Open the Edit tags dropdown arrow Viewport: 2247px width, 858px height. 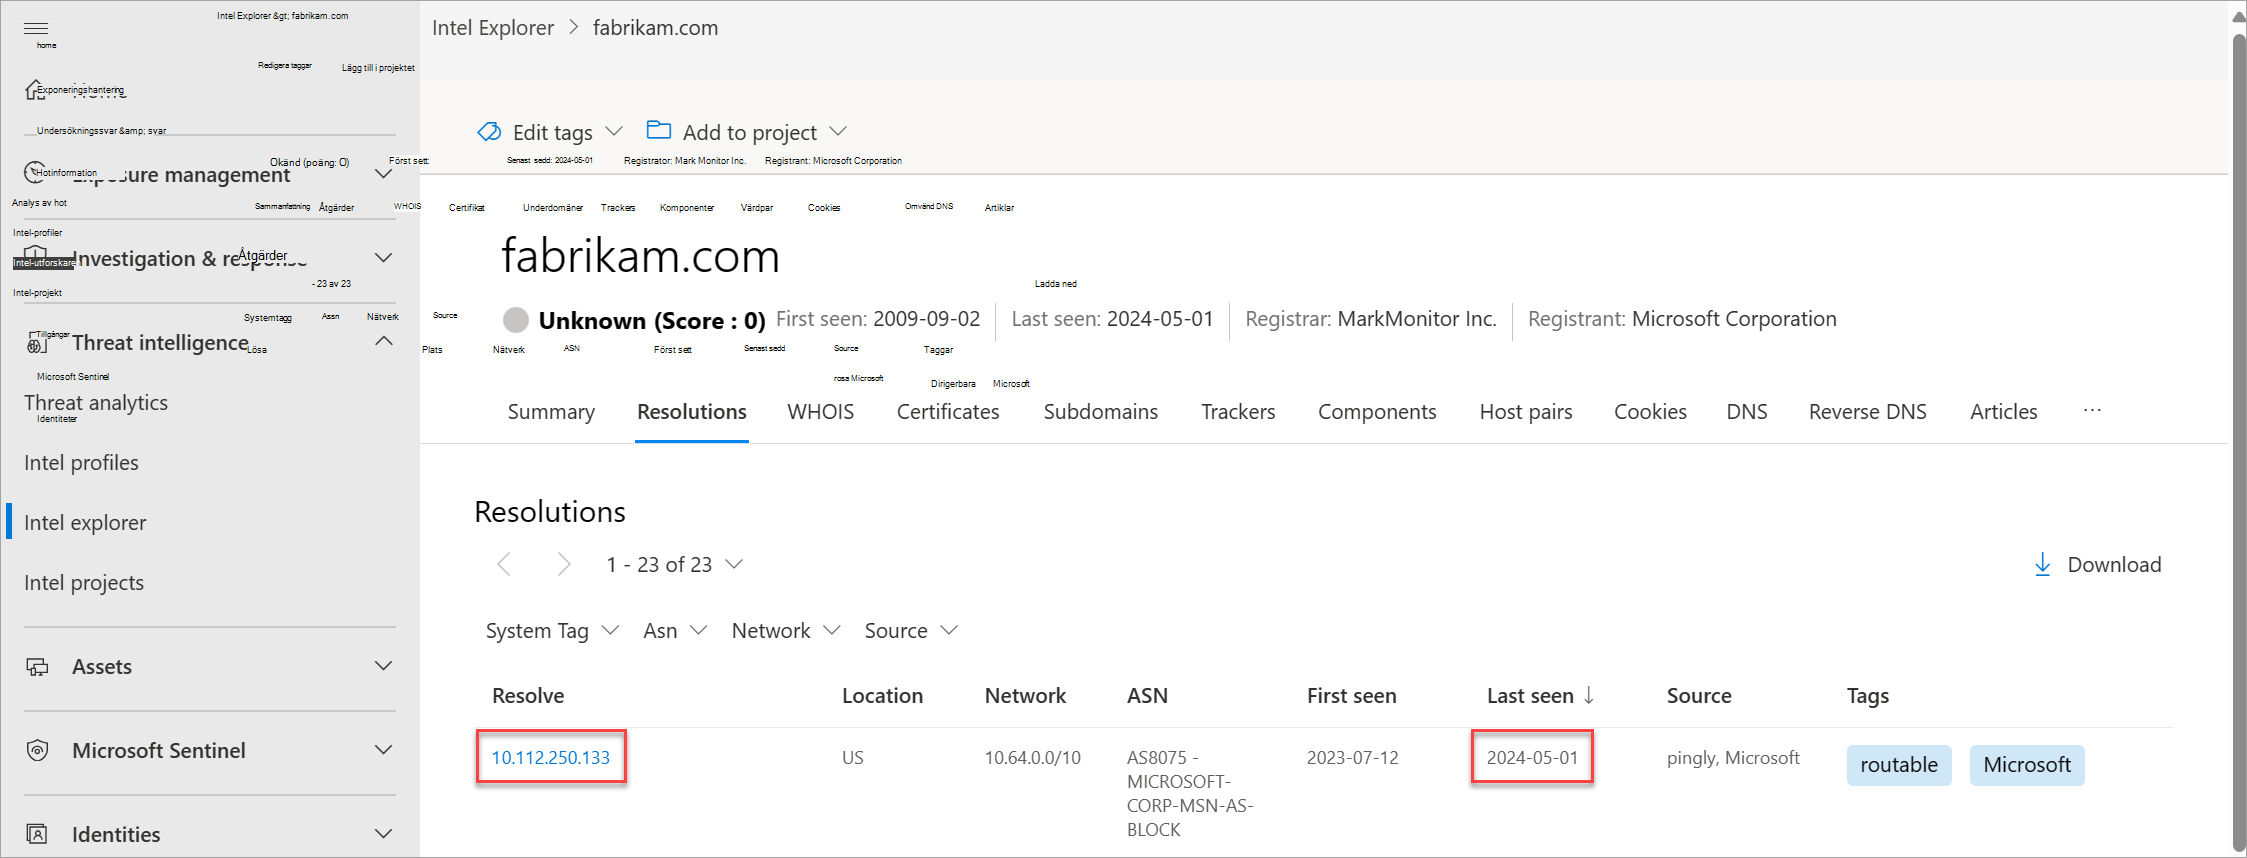(615, 131)
